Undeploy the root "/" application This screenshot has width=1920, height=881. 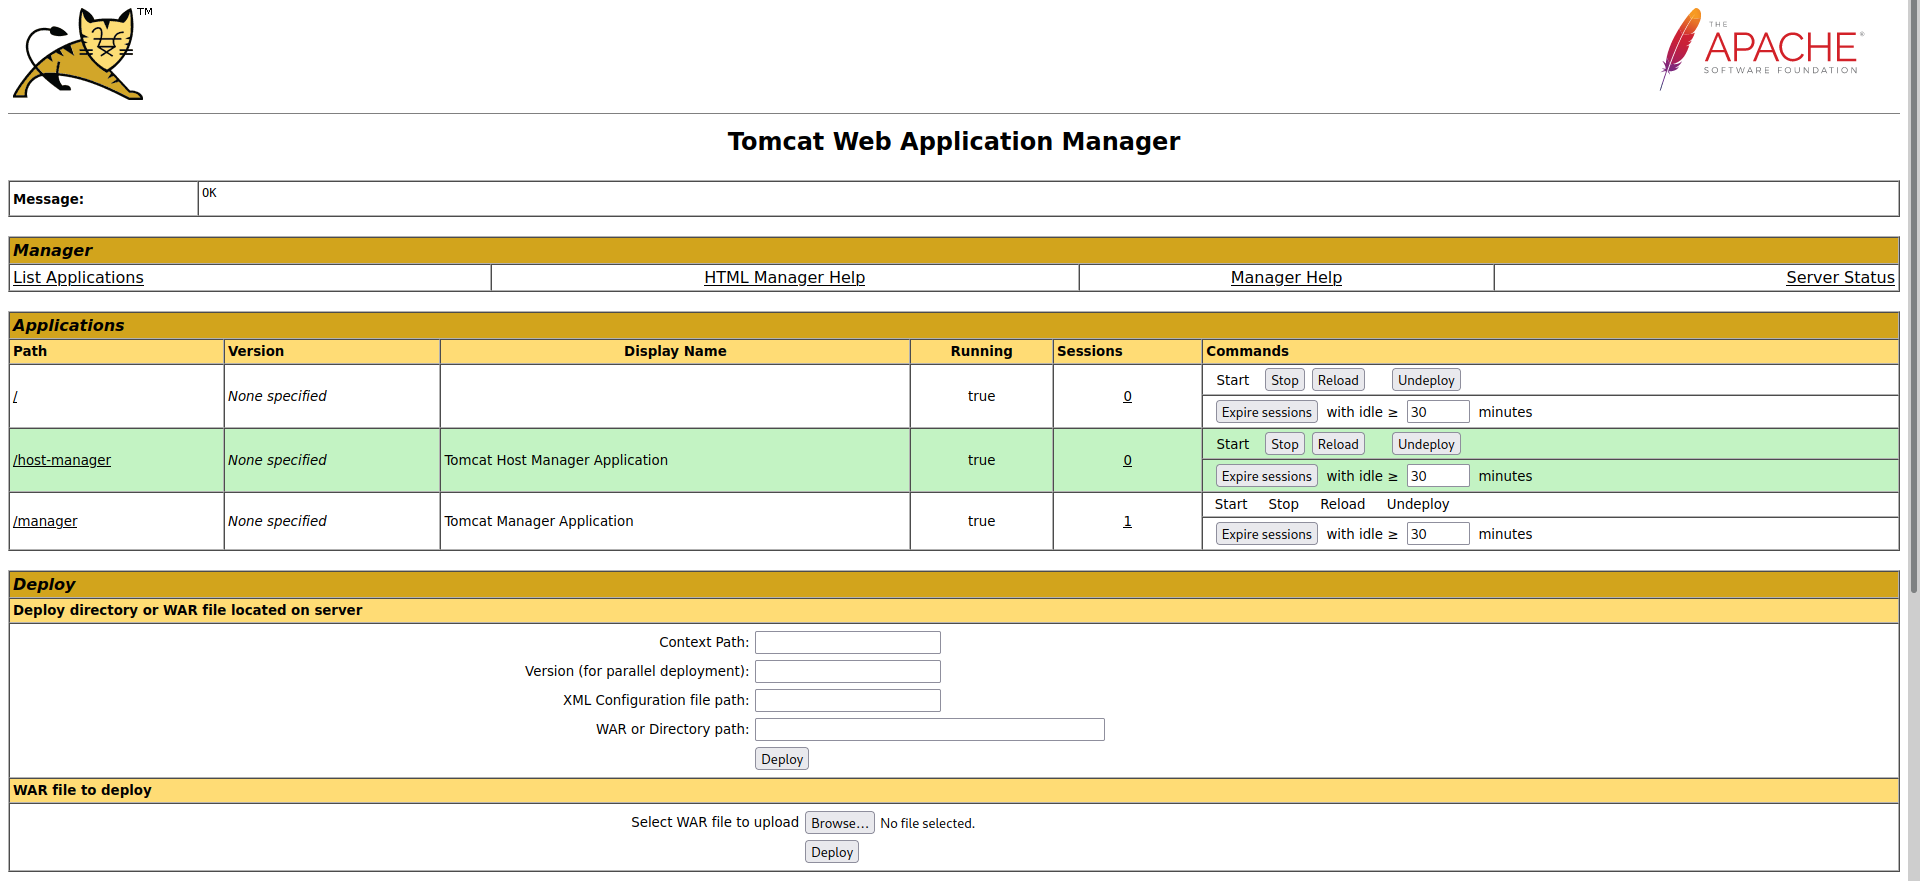coord(1426,381)
